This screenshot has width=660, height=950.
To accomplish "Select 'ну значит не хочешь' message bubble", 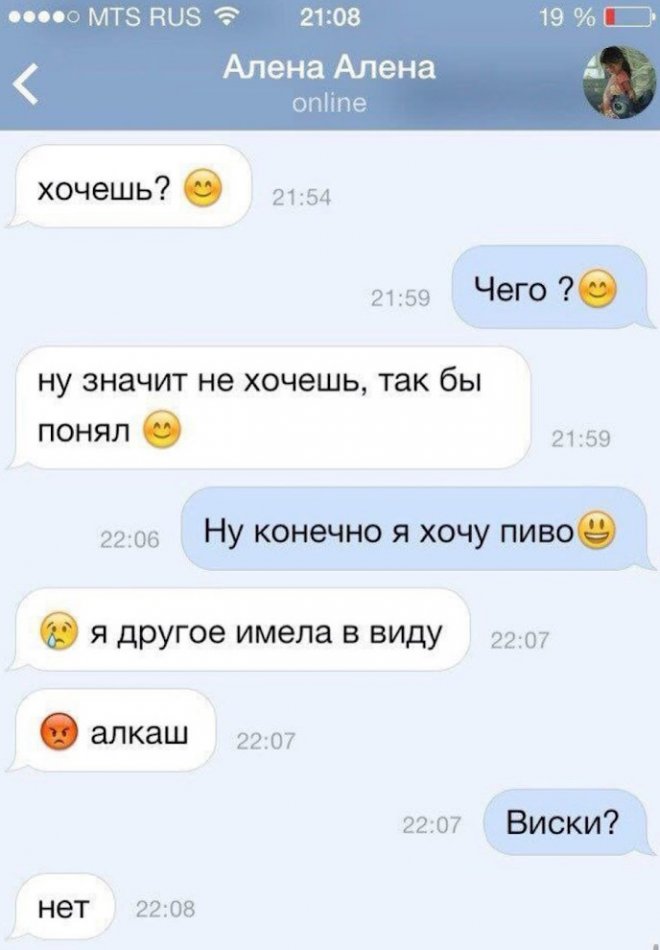I will 269,407.
